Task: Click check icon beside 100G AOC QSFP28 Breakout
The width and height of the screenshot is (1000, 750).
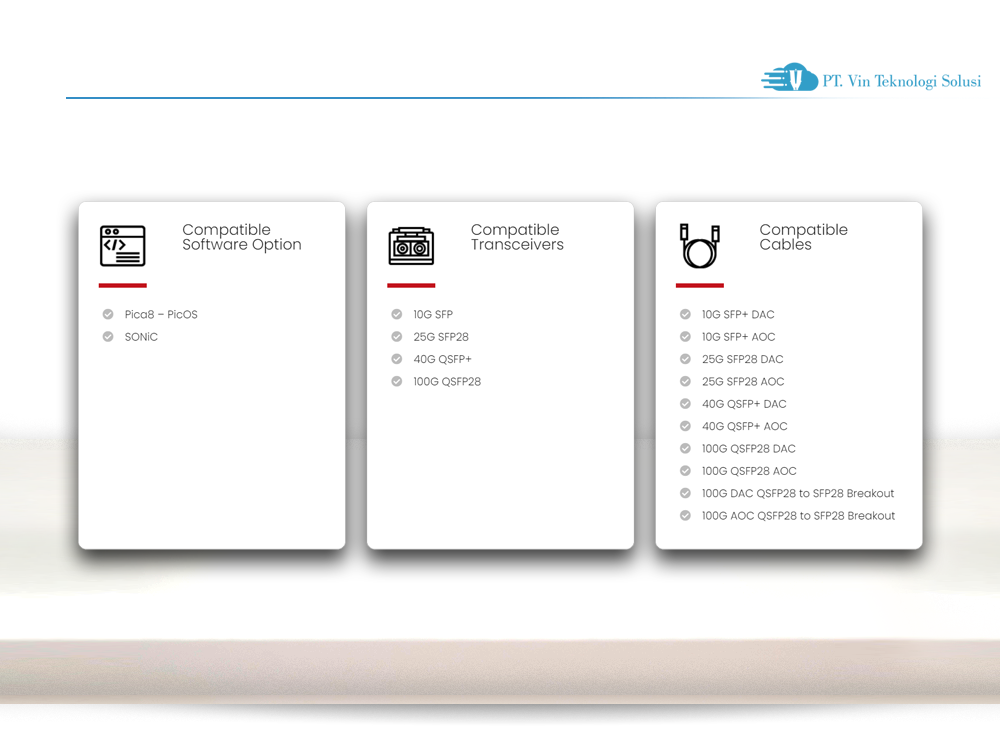Action: [x=685, y=515]
